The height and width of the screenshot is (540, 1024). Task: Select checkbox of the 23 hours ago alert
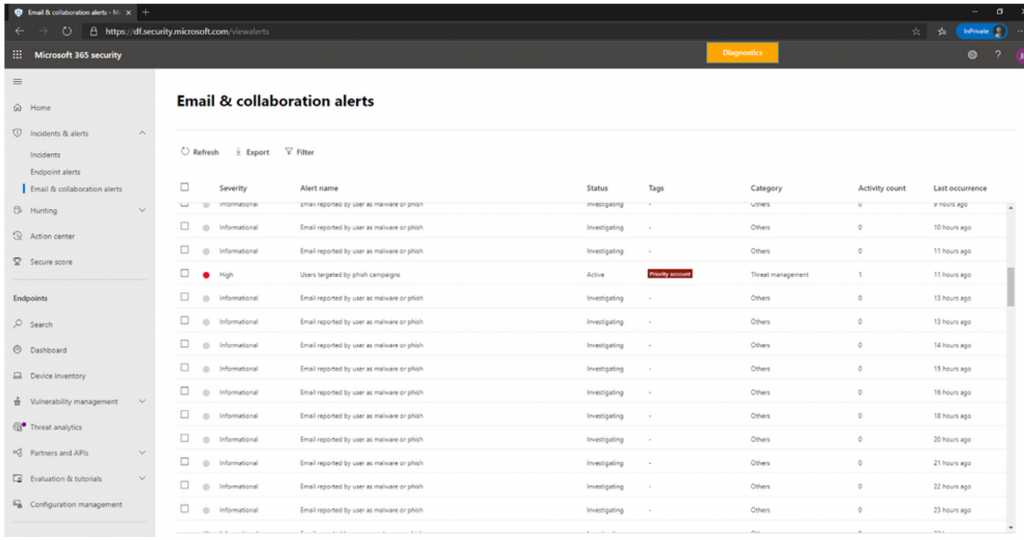point(185,509)
